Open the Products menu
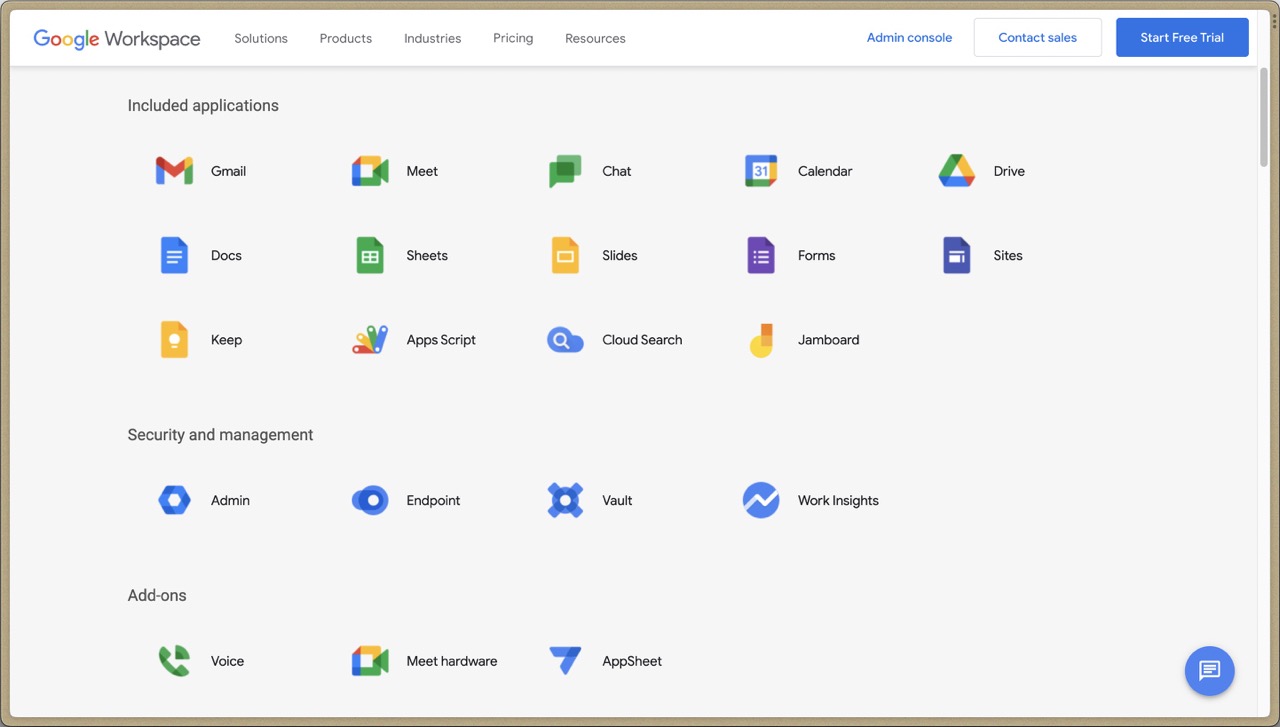The width and height of the screenshot is (1280, 727). 346,38
